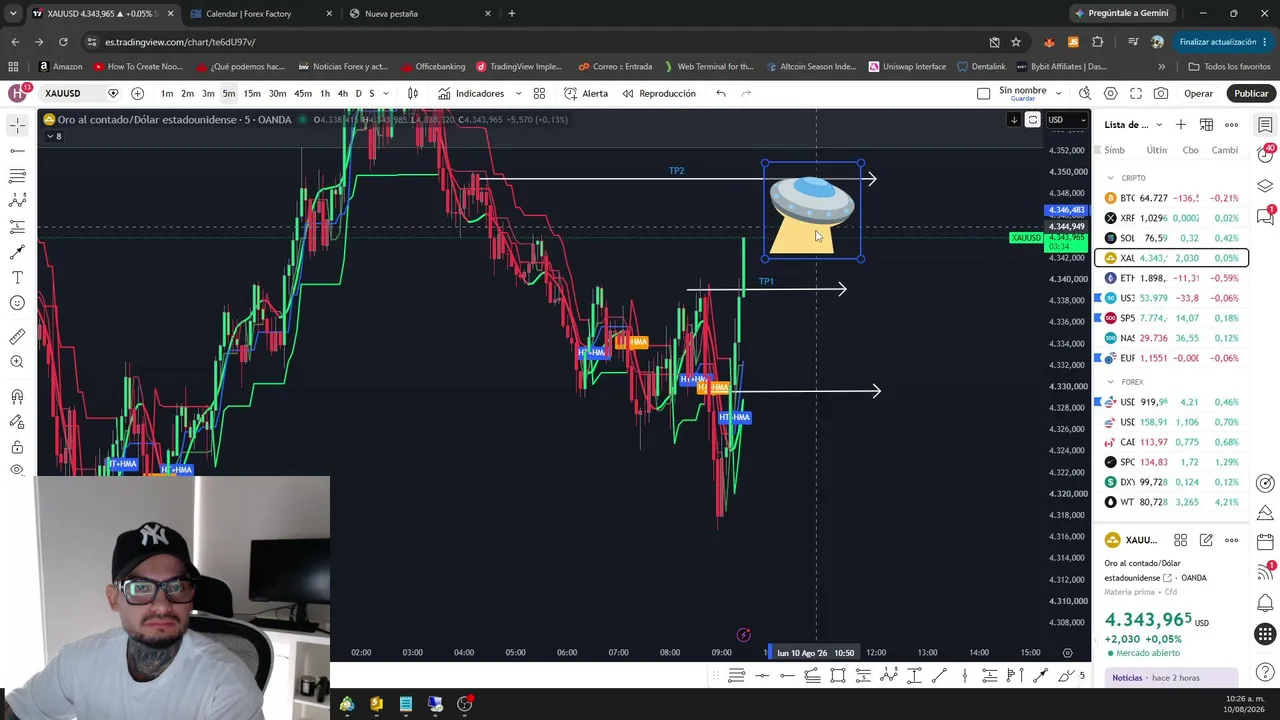Select the crosshair cursor tool
1280x720 pixels.
point(17,125)
